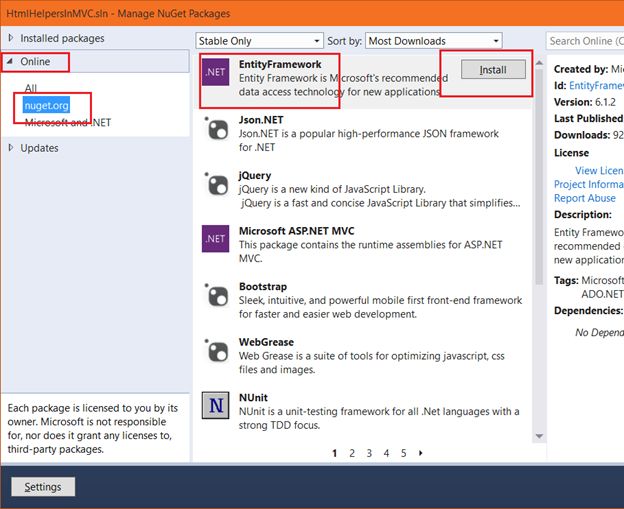
Task: Go to results page 4
Action: [x=386, y=453]
